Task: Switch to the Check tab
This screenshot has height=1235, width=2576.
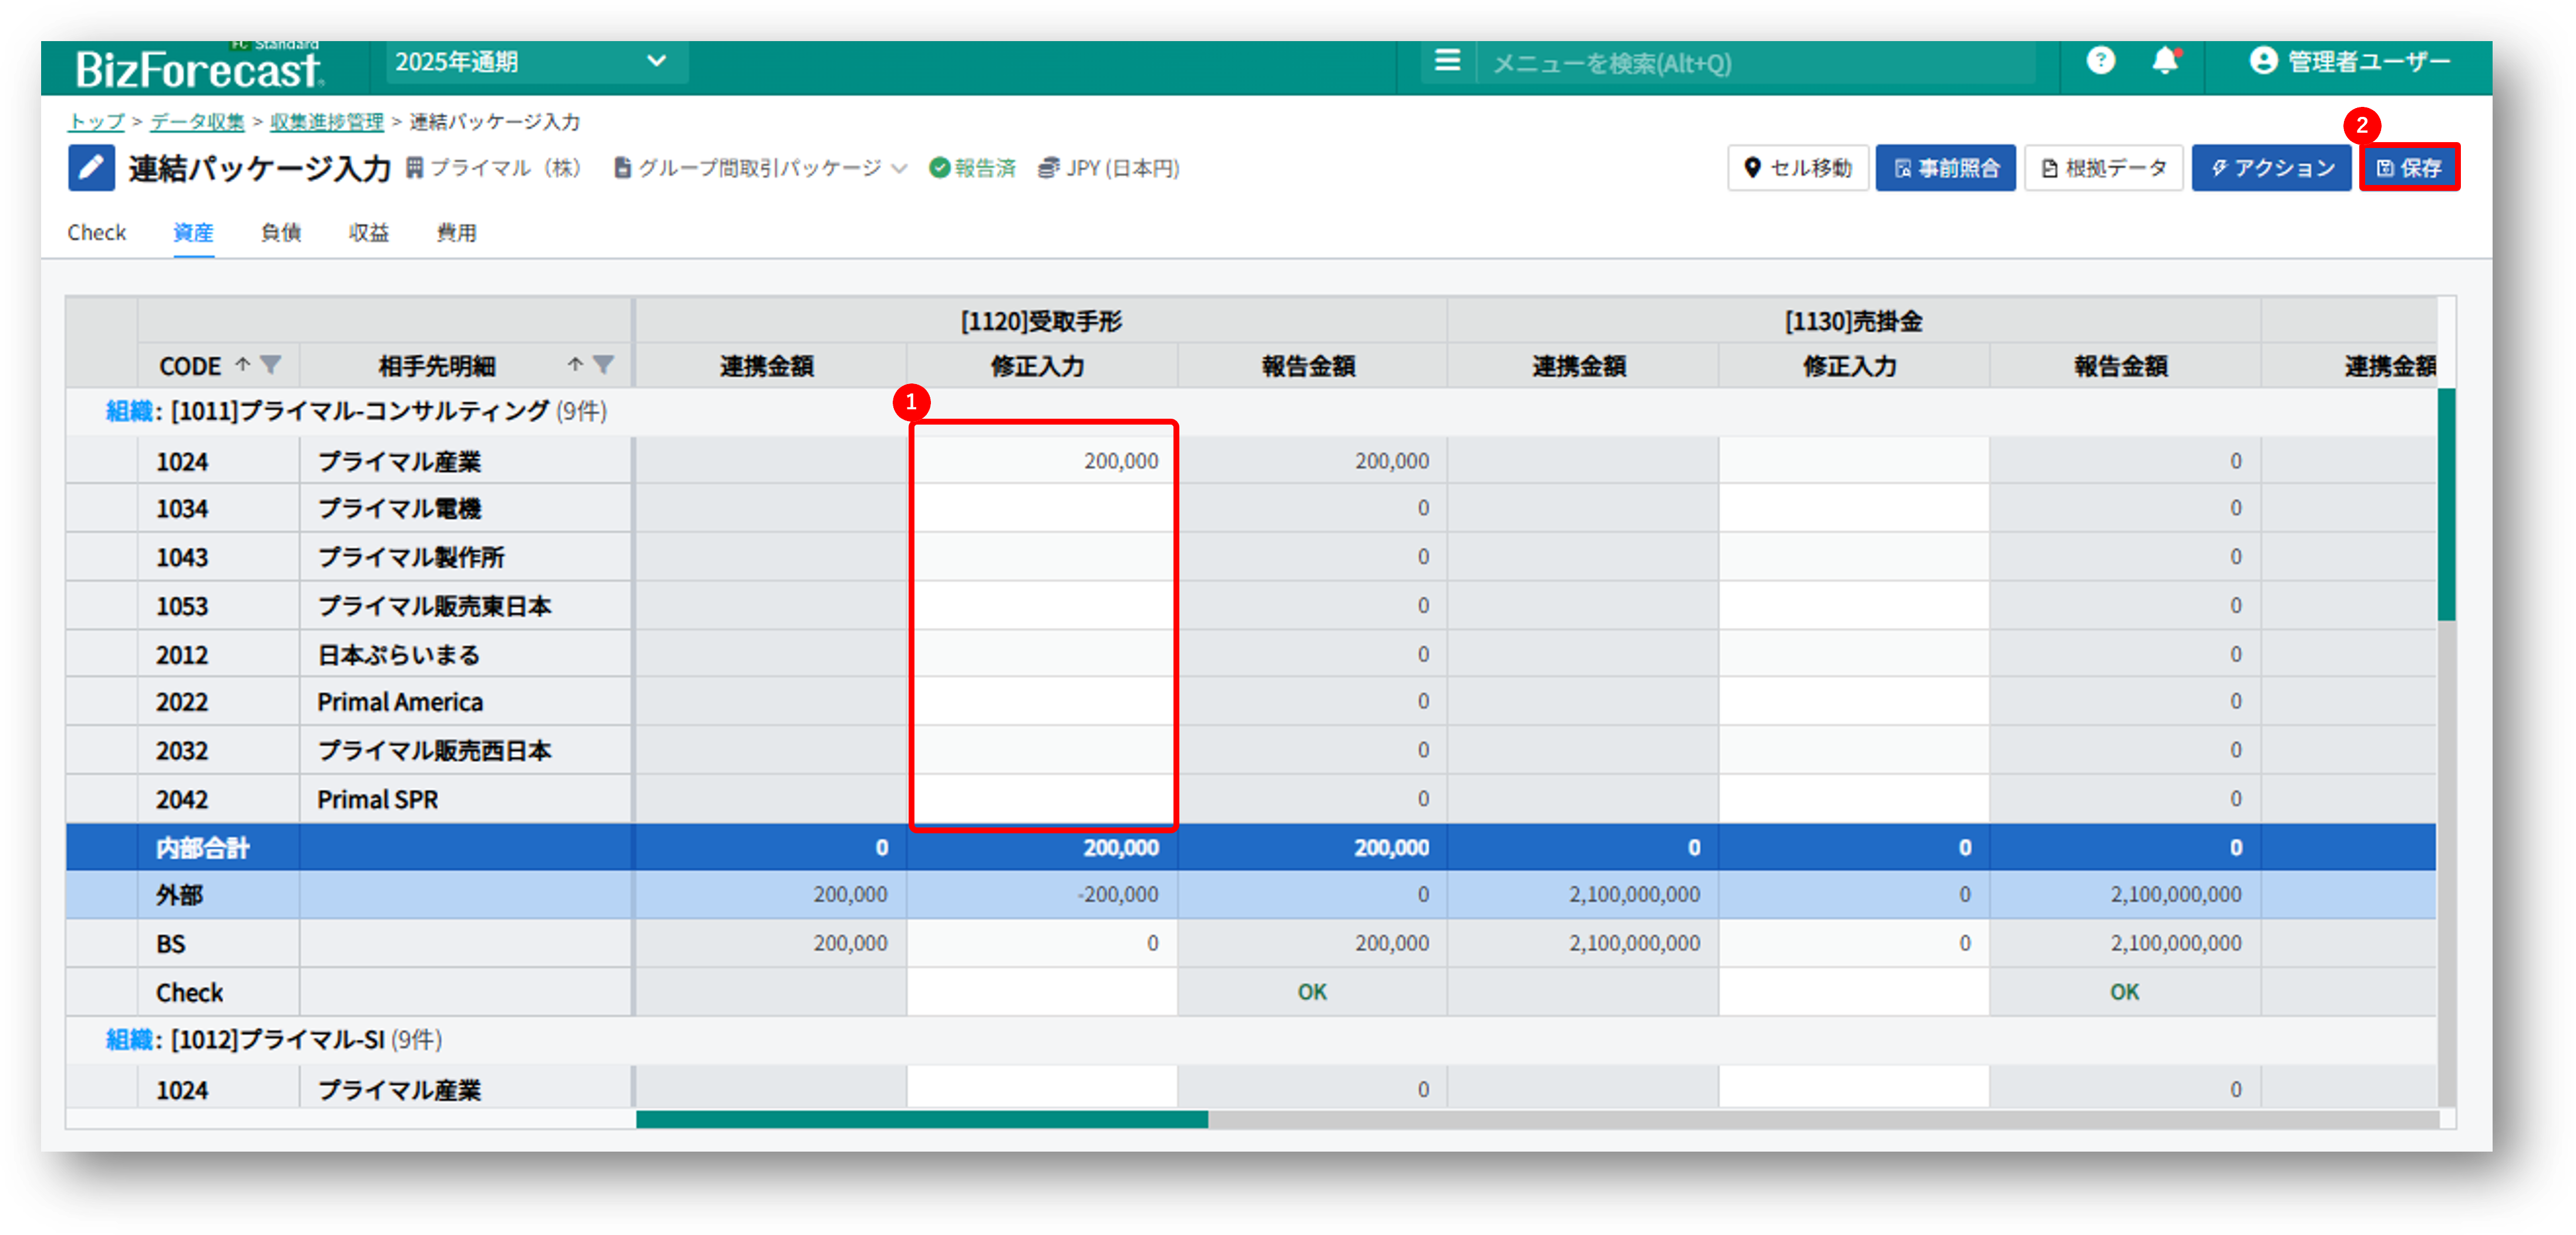Action: click(96, 232)
